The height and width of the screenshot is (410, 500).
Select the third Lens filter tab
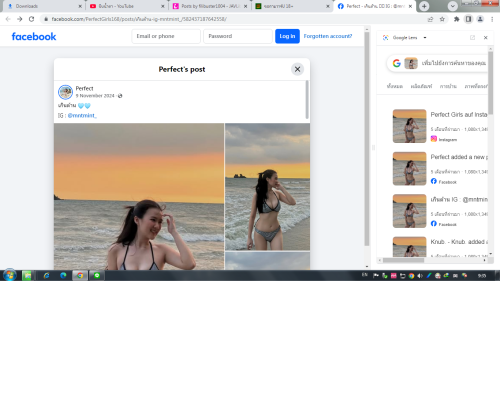tap(448, 86)
